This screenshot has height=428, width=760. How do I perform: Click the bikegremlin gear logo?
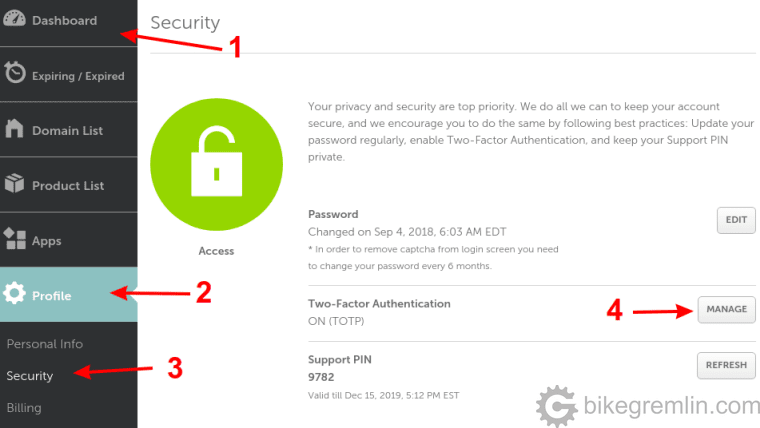point(557,406)
